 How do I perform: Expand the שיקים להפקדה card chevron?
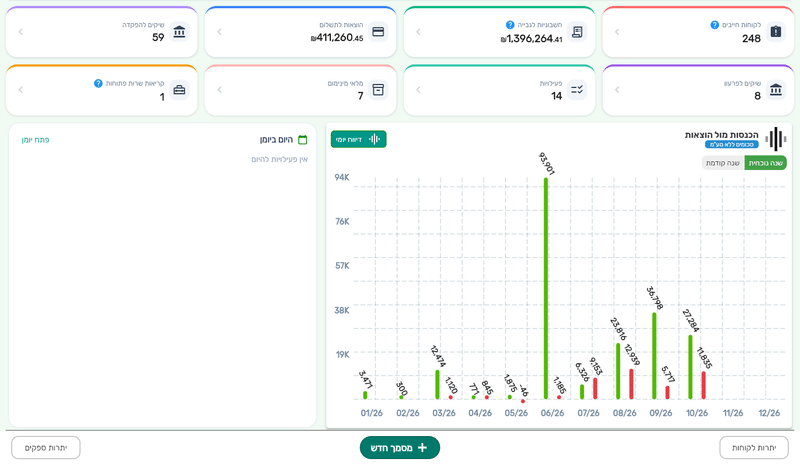20,32
